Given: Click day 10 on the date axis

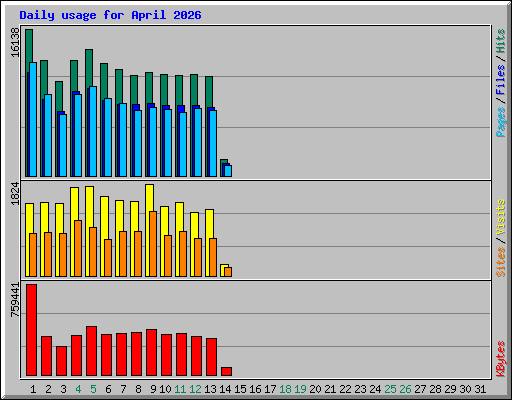Looking at the screenshot, I should pos(165,389).
